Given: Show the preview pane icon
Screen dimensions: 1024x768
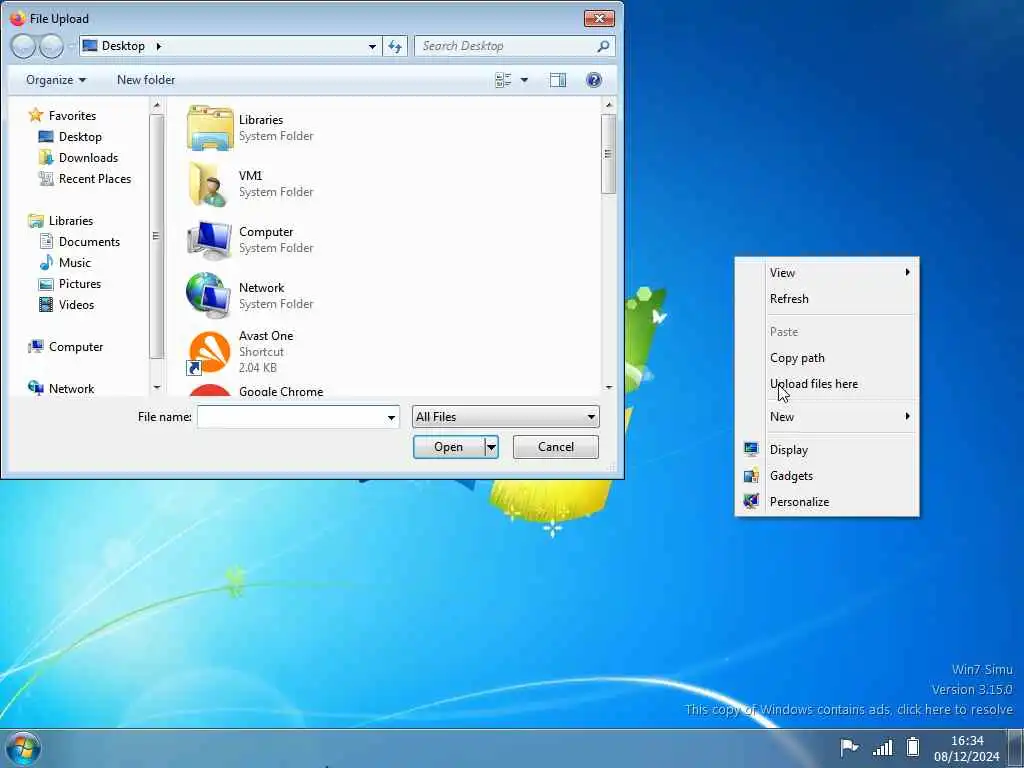Looking at the screenshot, I should coord(558,80).
